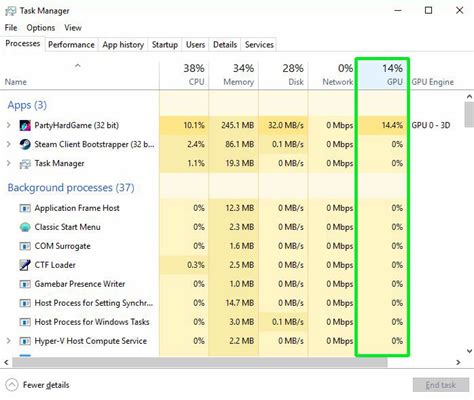474x400 pixels.
Task: Click the Gamebar Presence Writer icon
Action: 25,284
